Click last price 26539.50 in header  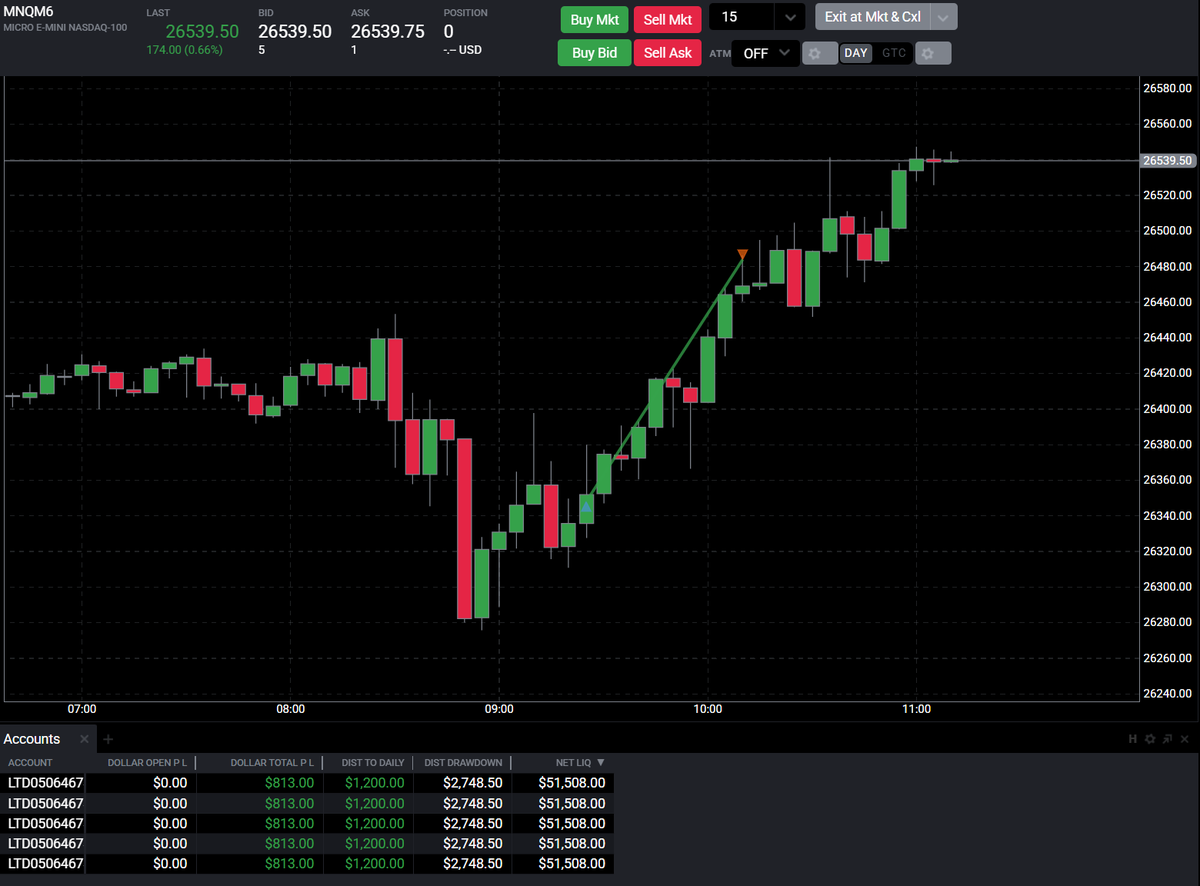(x=202, y=31)
